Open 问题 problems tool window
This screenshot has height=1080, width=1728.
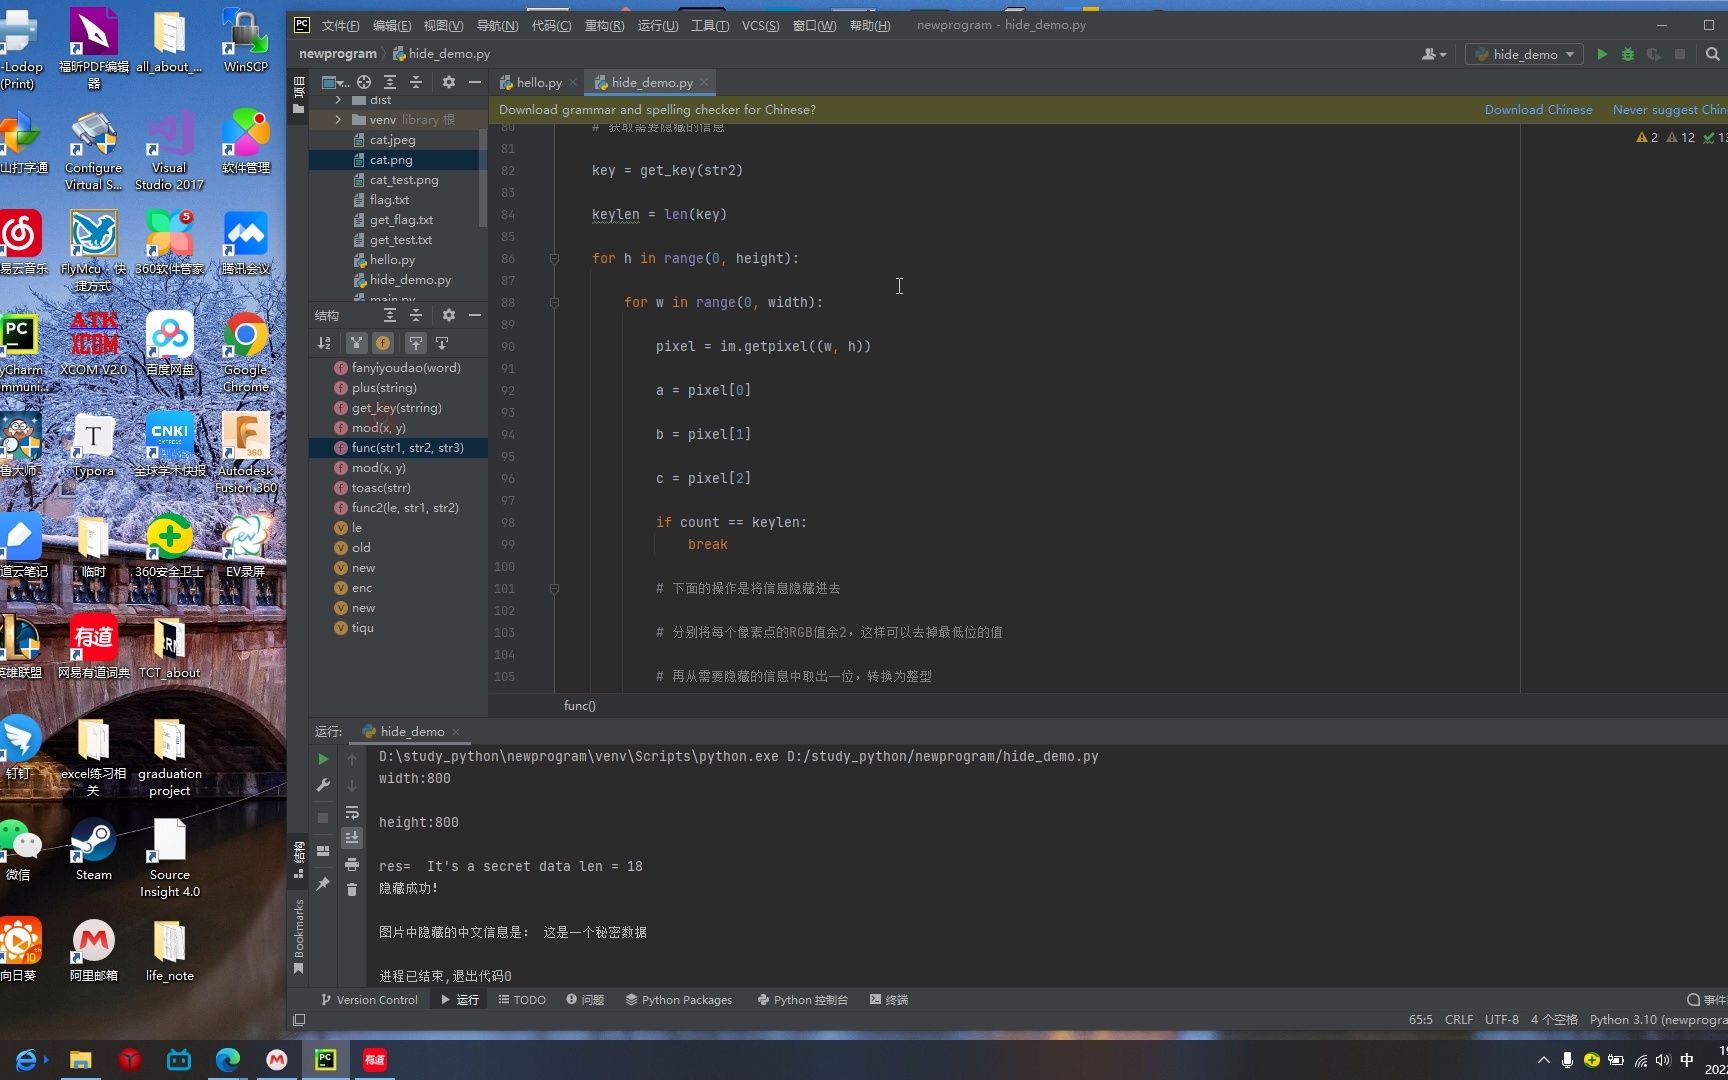(x=584, y=1000)
